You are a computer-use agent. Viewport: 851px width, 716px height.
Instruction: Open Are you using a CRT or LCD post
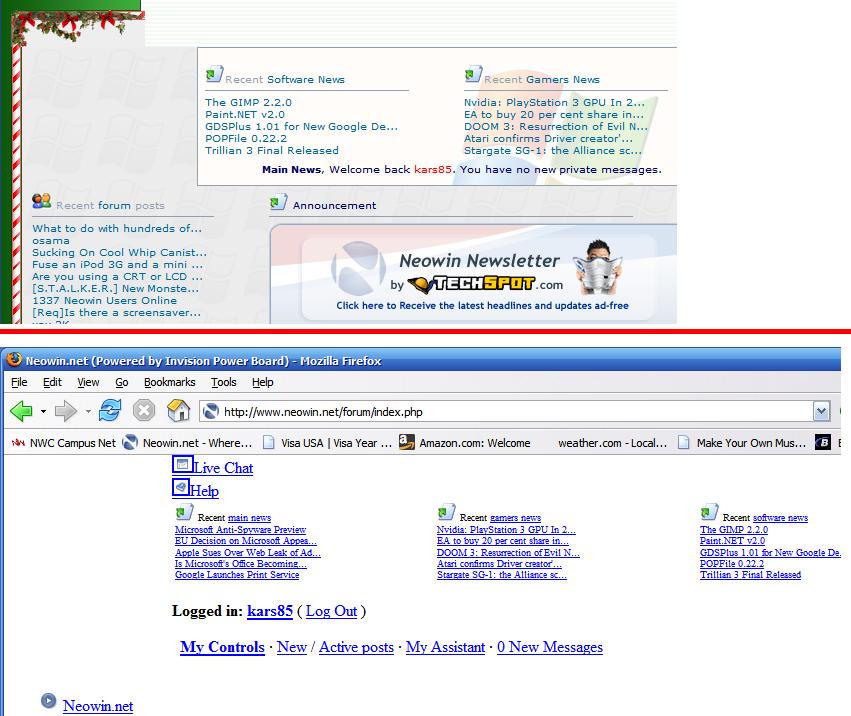[117, 276]
